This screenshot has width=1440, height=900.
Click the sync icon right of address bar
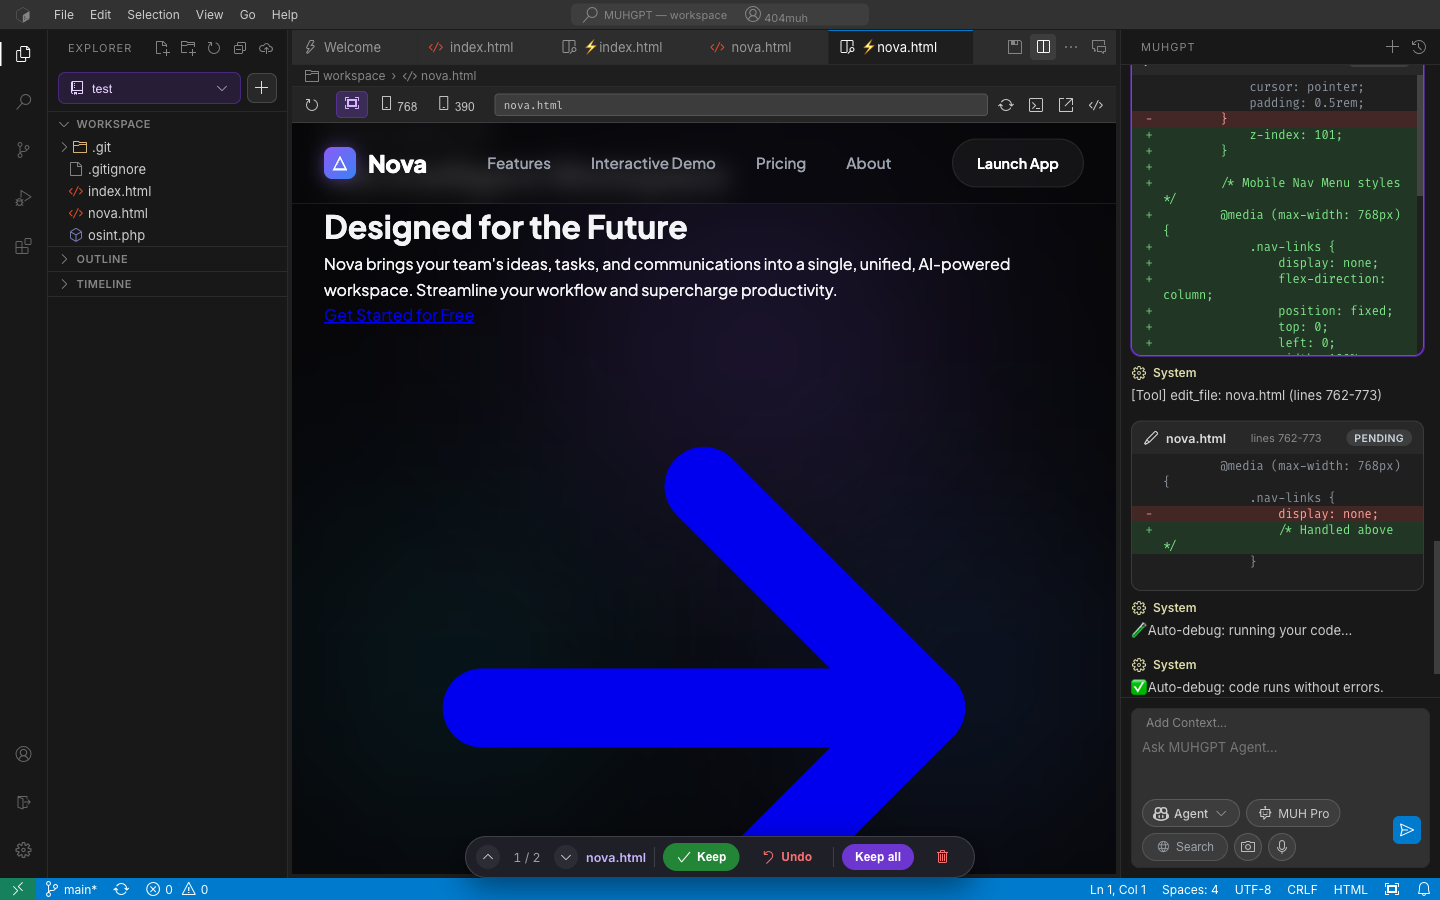(1006, 105)
